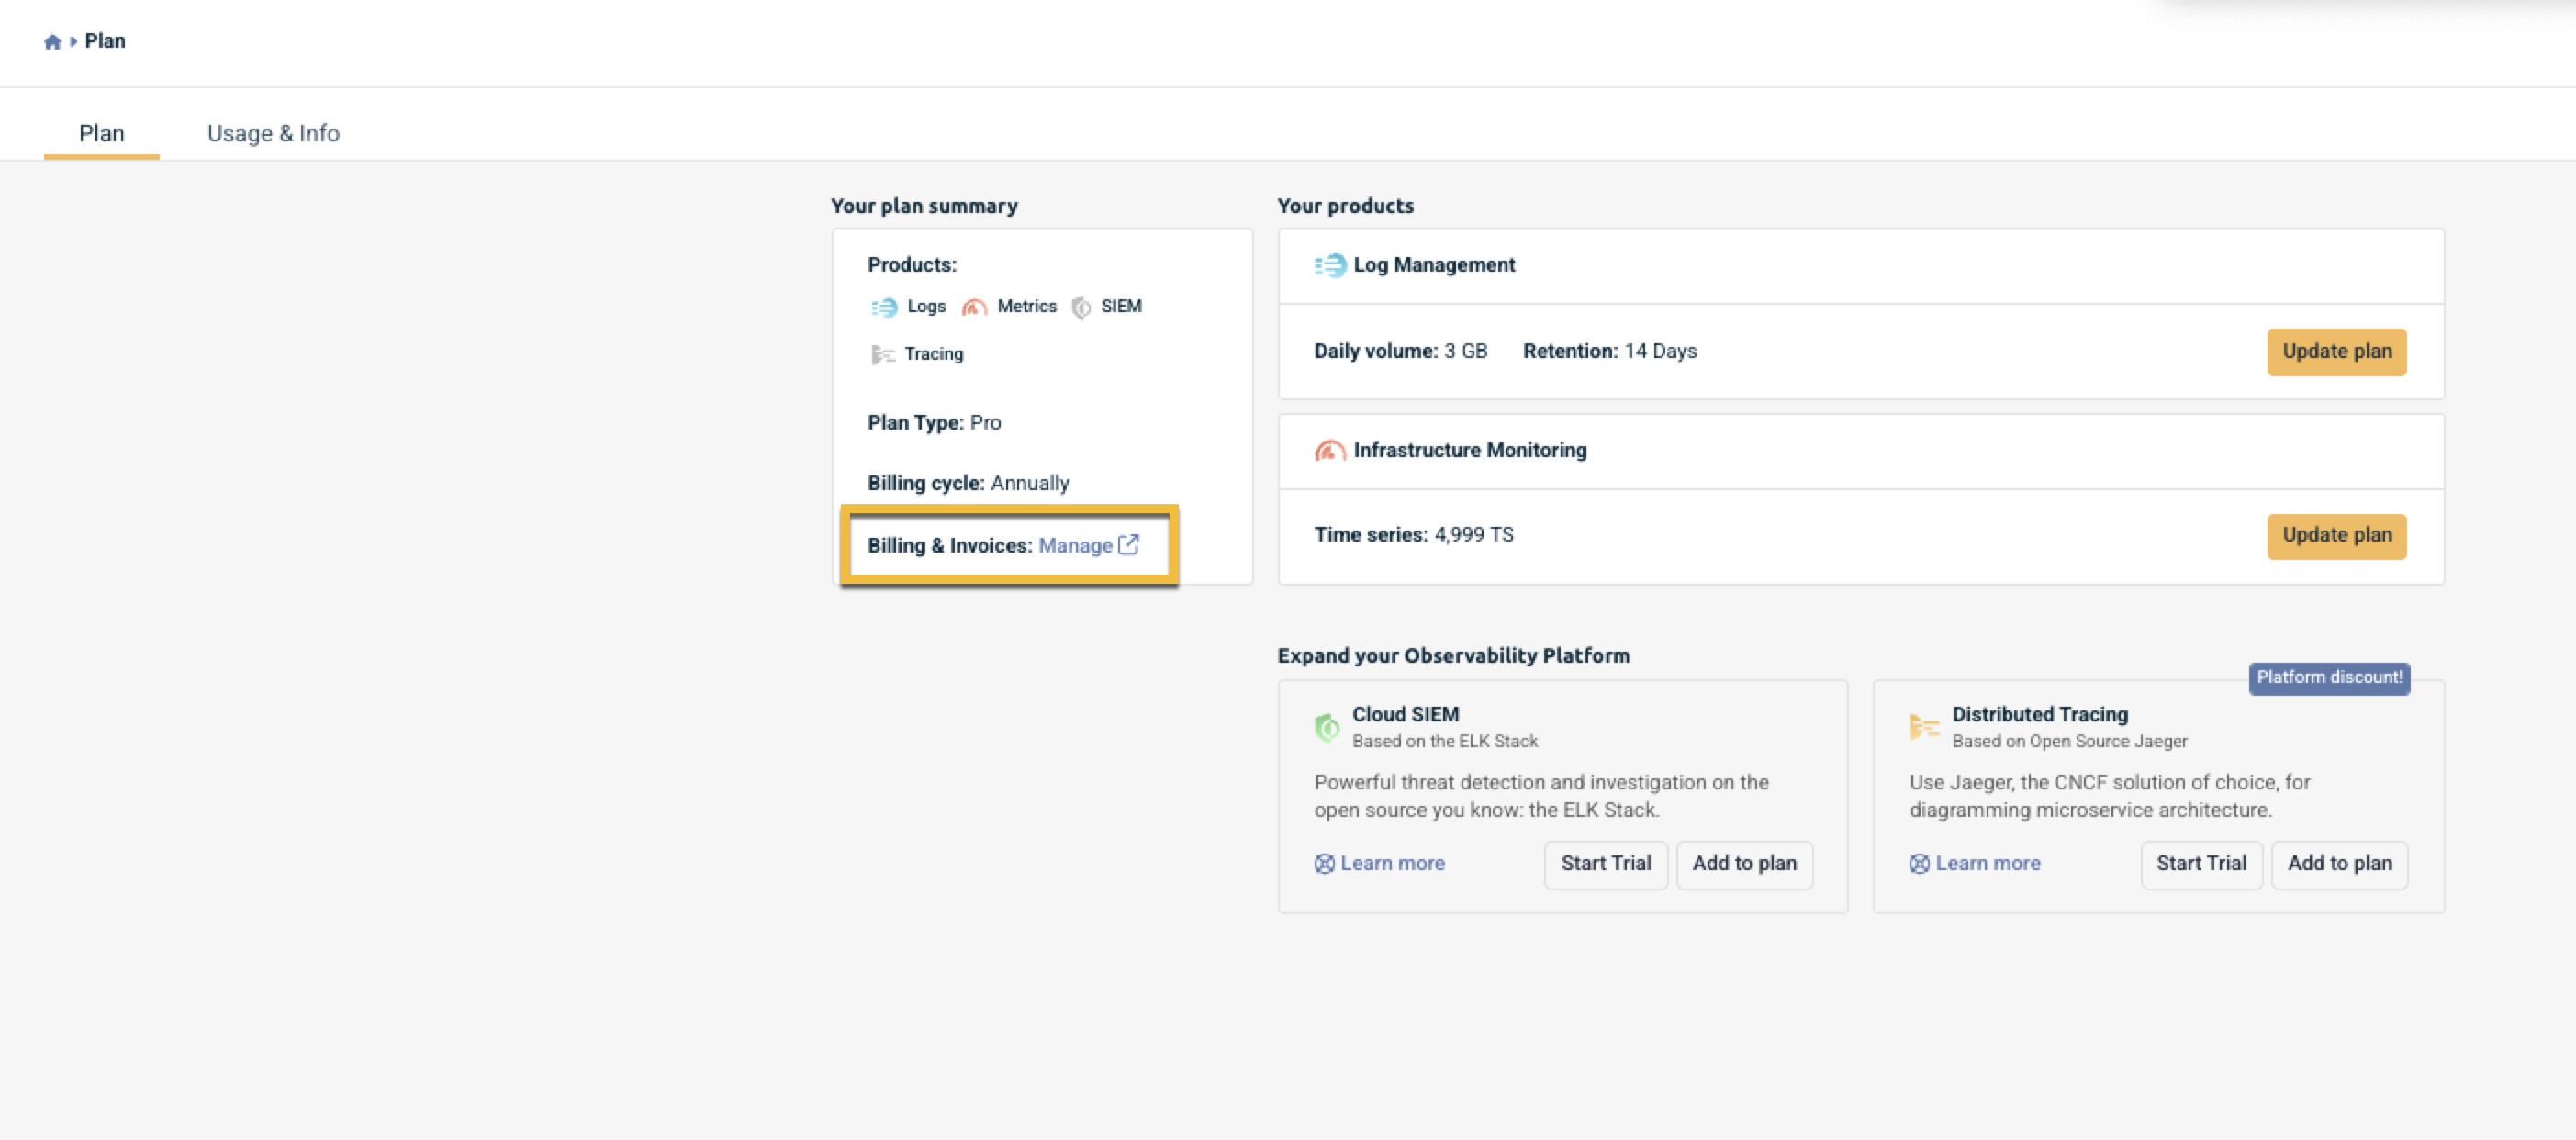Open Learn more link for Distributed Tracing

point(1987,863)
